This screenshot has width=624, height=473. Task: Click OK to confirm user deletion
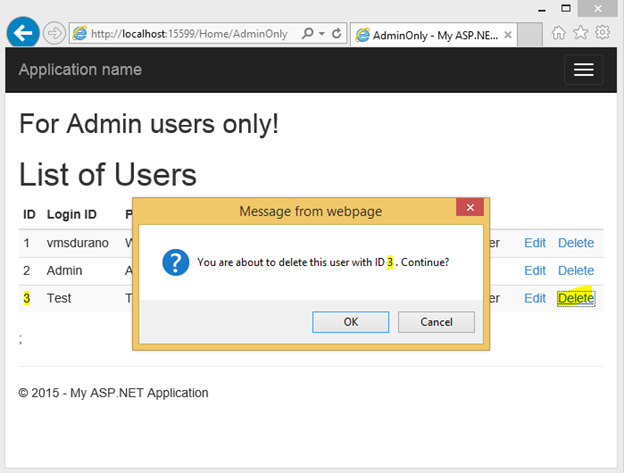350,321
